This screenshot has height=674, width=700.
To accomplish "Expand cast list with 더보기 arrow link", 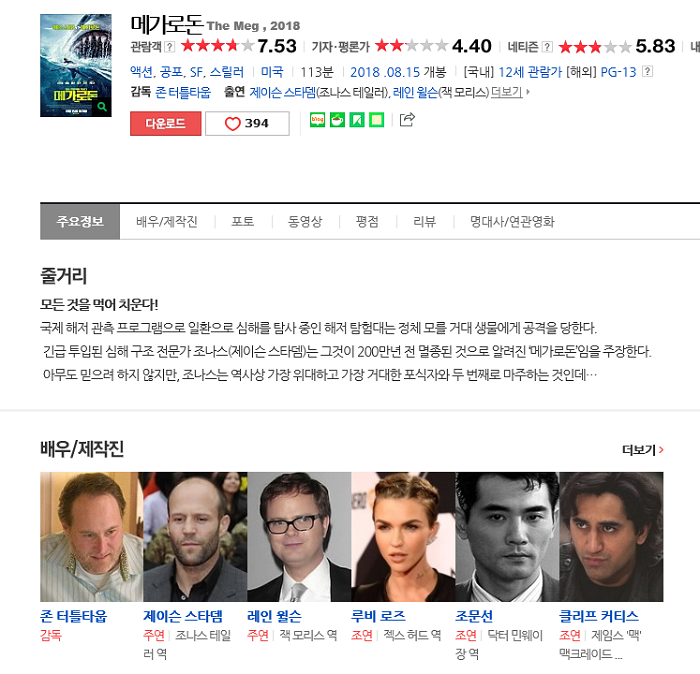I will click(x=509, y=92).
